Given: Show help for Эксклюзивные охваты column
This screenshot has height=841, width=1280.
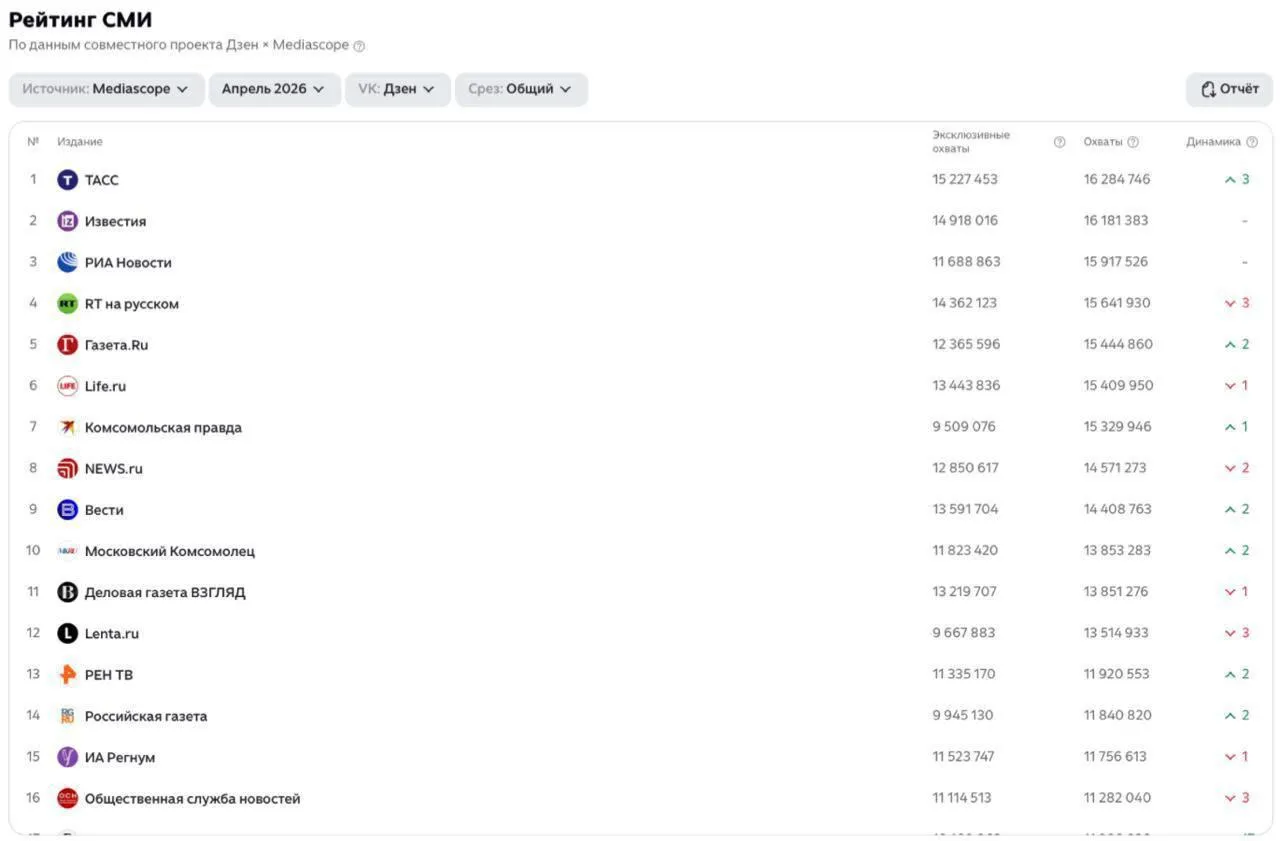Looking at the screenshot, I should [1060, 142].
